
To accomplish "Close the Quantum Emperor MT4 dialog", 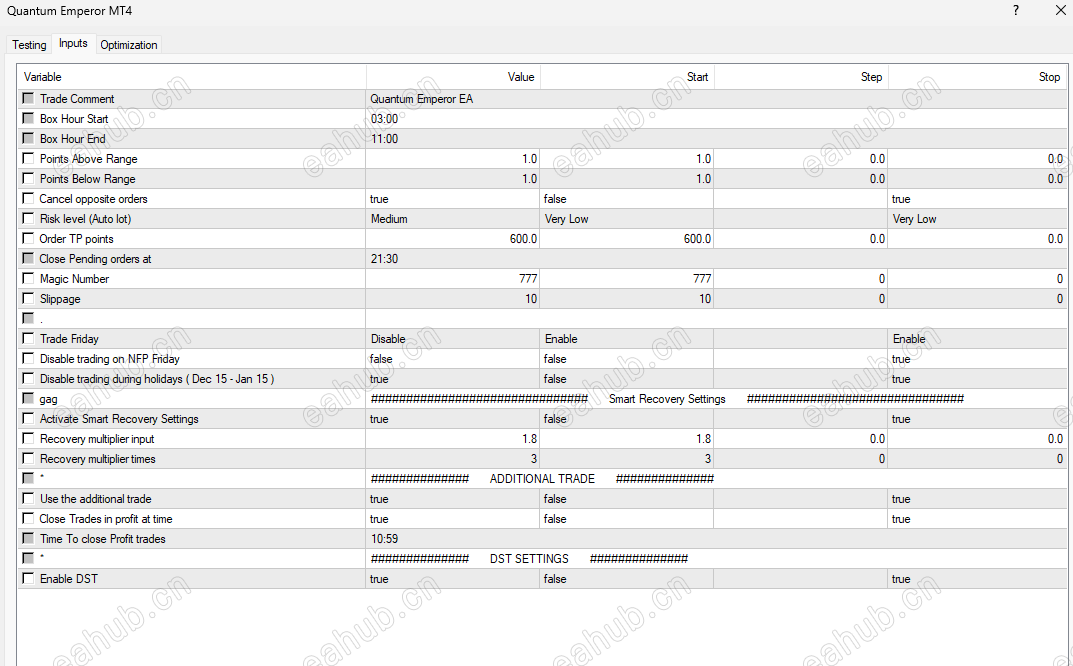I will click(1059, 11).
